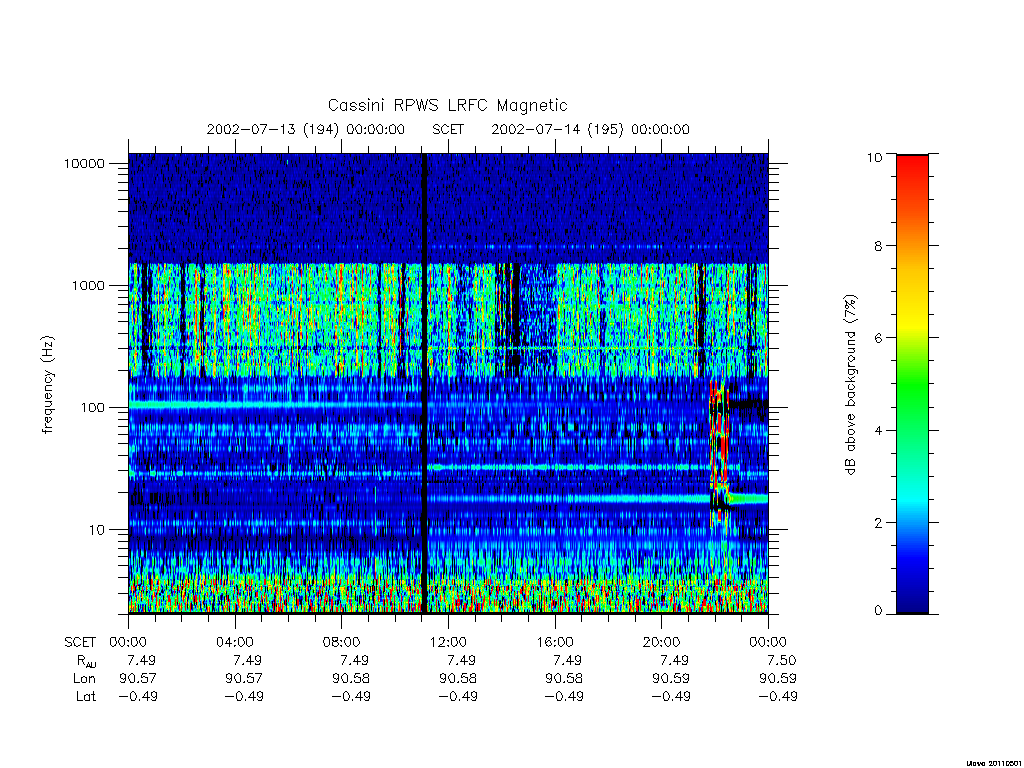Click the "Lat" row label
Viewport: 1024px width, 768px height.
click(x=86, y=696)
